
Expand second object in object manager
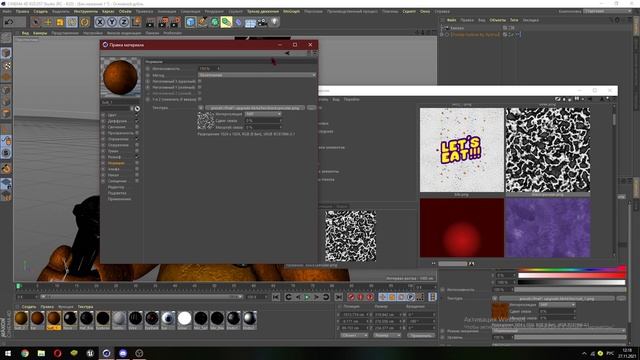click(x=442, y=35)
